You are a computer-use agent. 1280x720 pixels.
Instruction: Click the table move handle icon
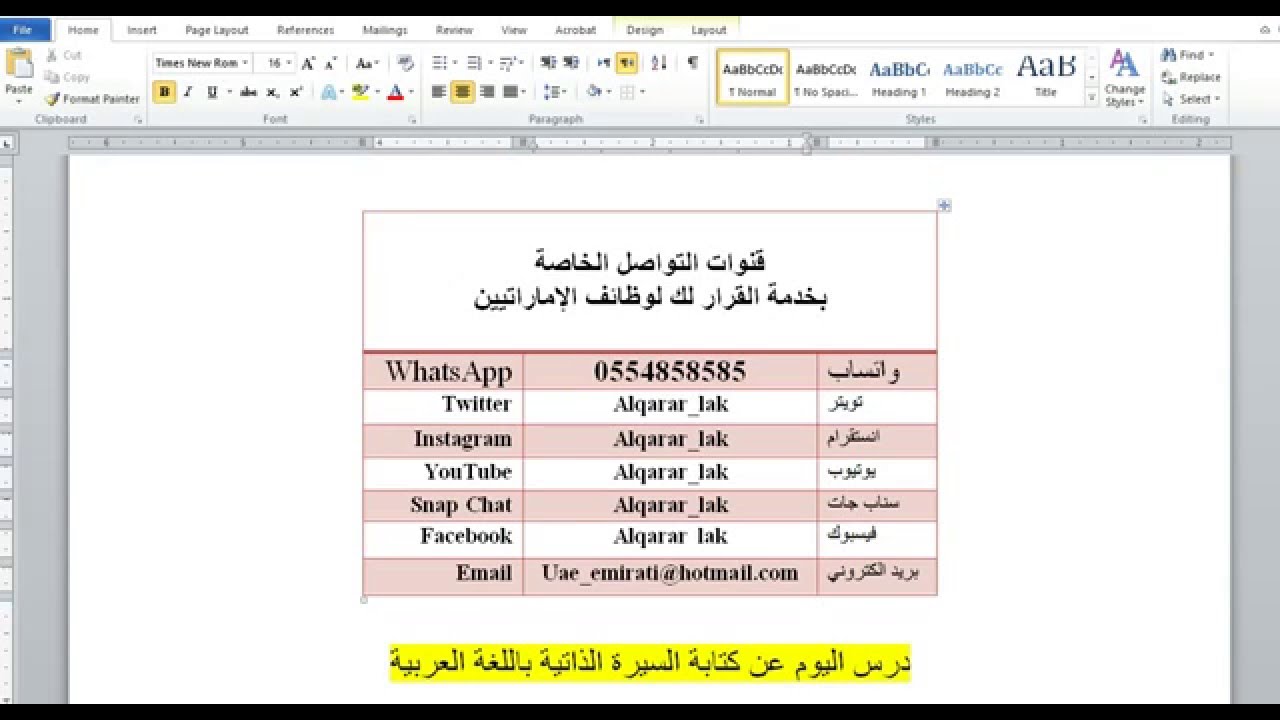coord(944,205)
